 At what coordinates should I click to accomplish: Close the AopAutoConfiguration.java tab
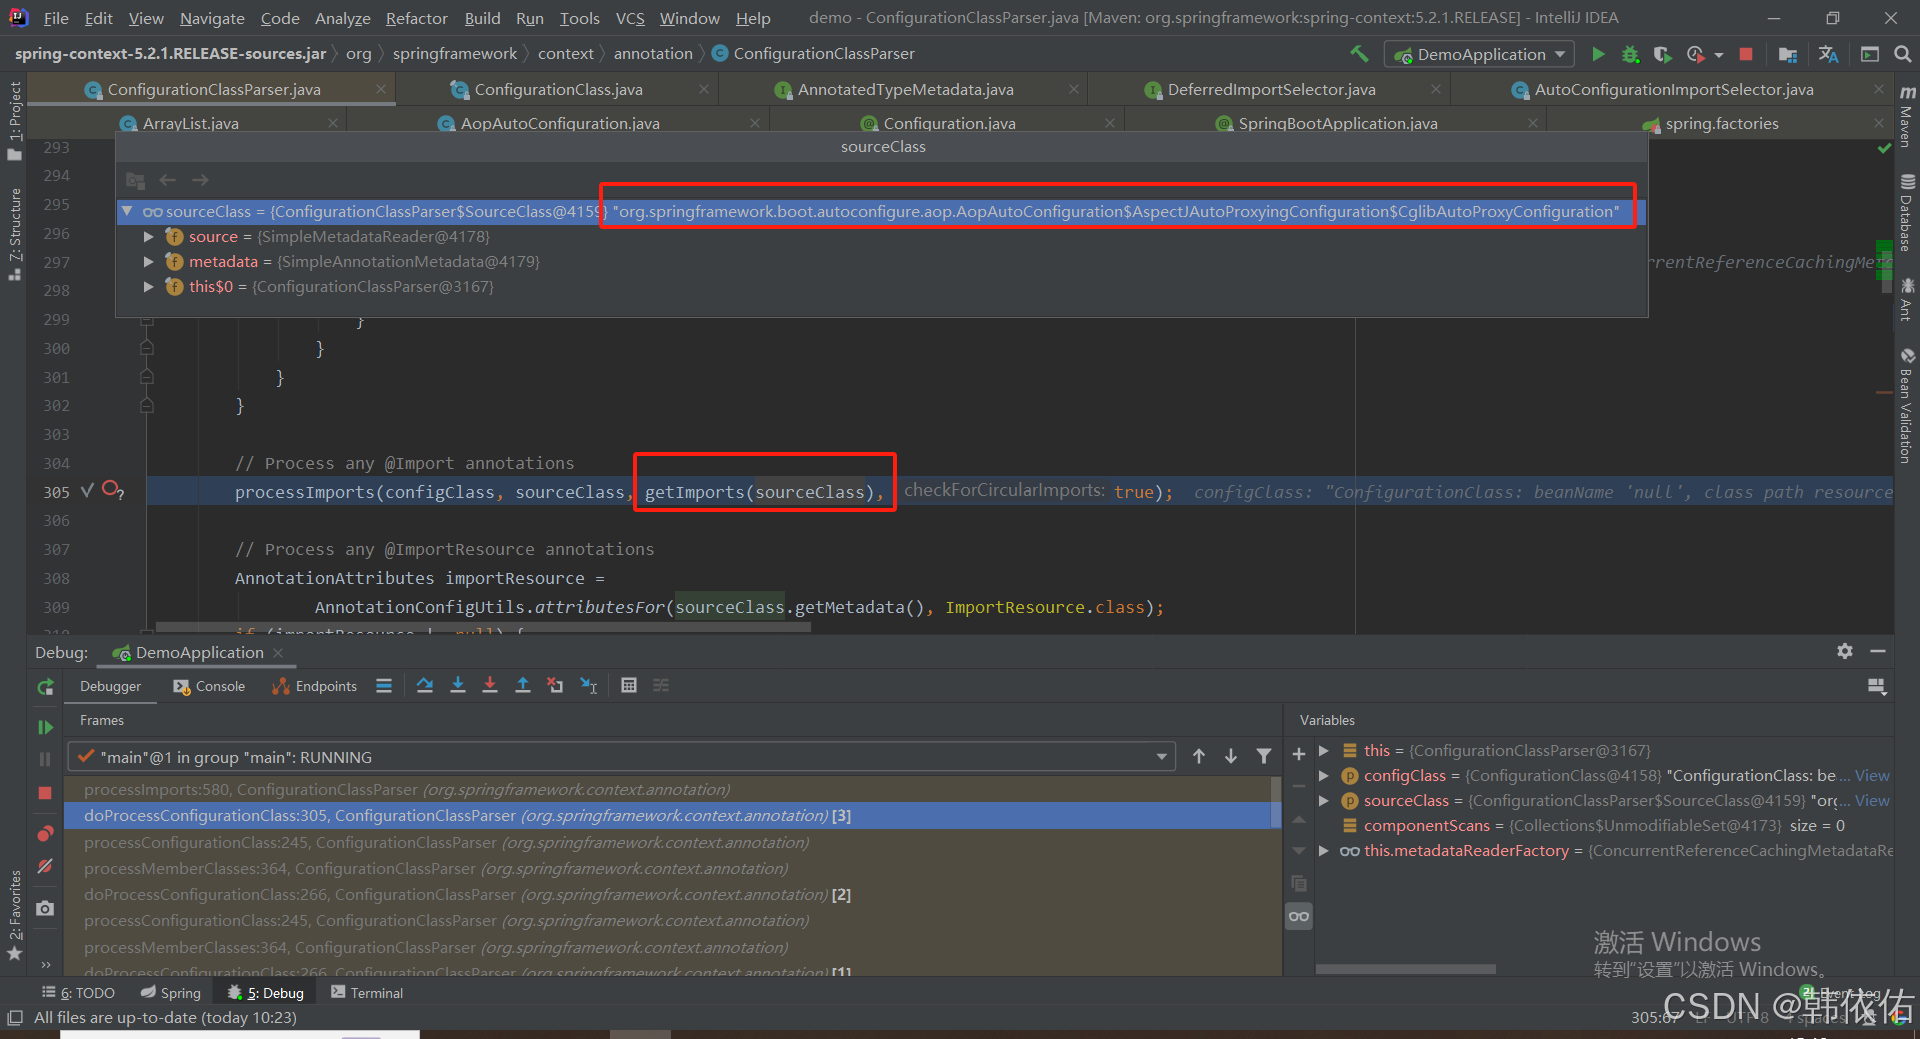tap(755, 123)
